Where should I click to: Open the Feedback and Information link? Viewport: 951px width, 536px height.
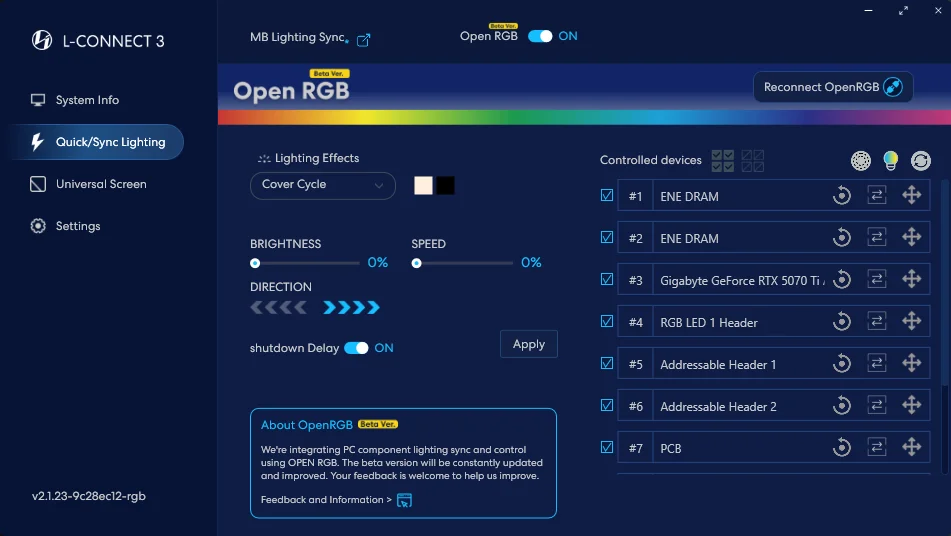point(326,500)
